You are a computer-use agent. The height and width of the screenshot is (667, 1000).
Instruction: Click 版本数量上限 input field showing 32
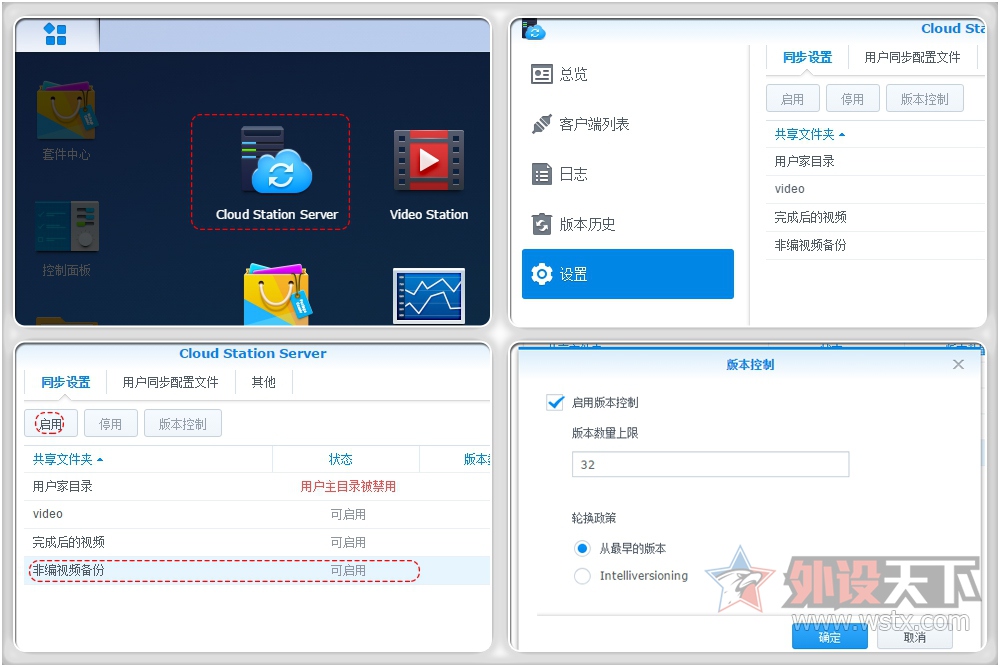[x=710, y=464]
